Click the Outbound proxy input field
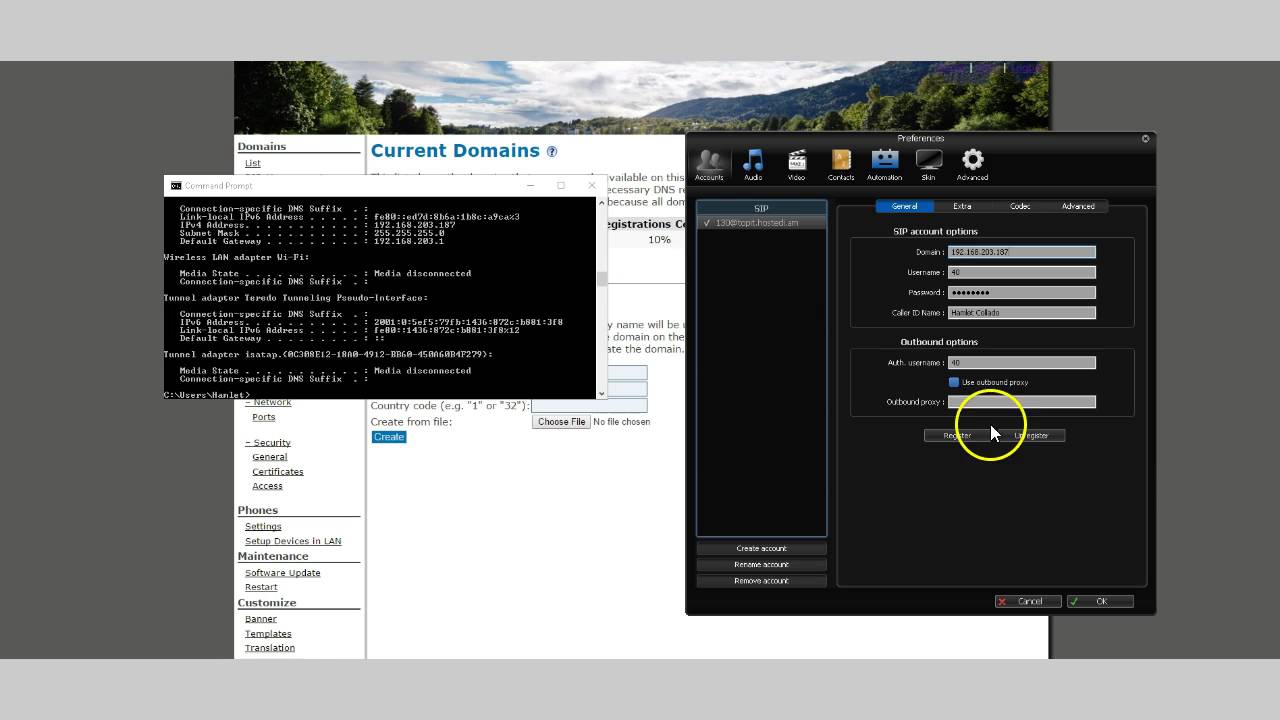This screenshot has height=720, width=1280. click(x=1021, y=402)
